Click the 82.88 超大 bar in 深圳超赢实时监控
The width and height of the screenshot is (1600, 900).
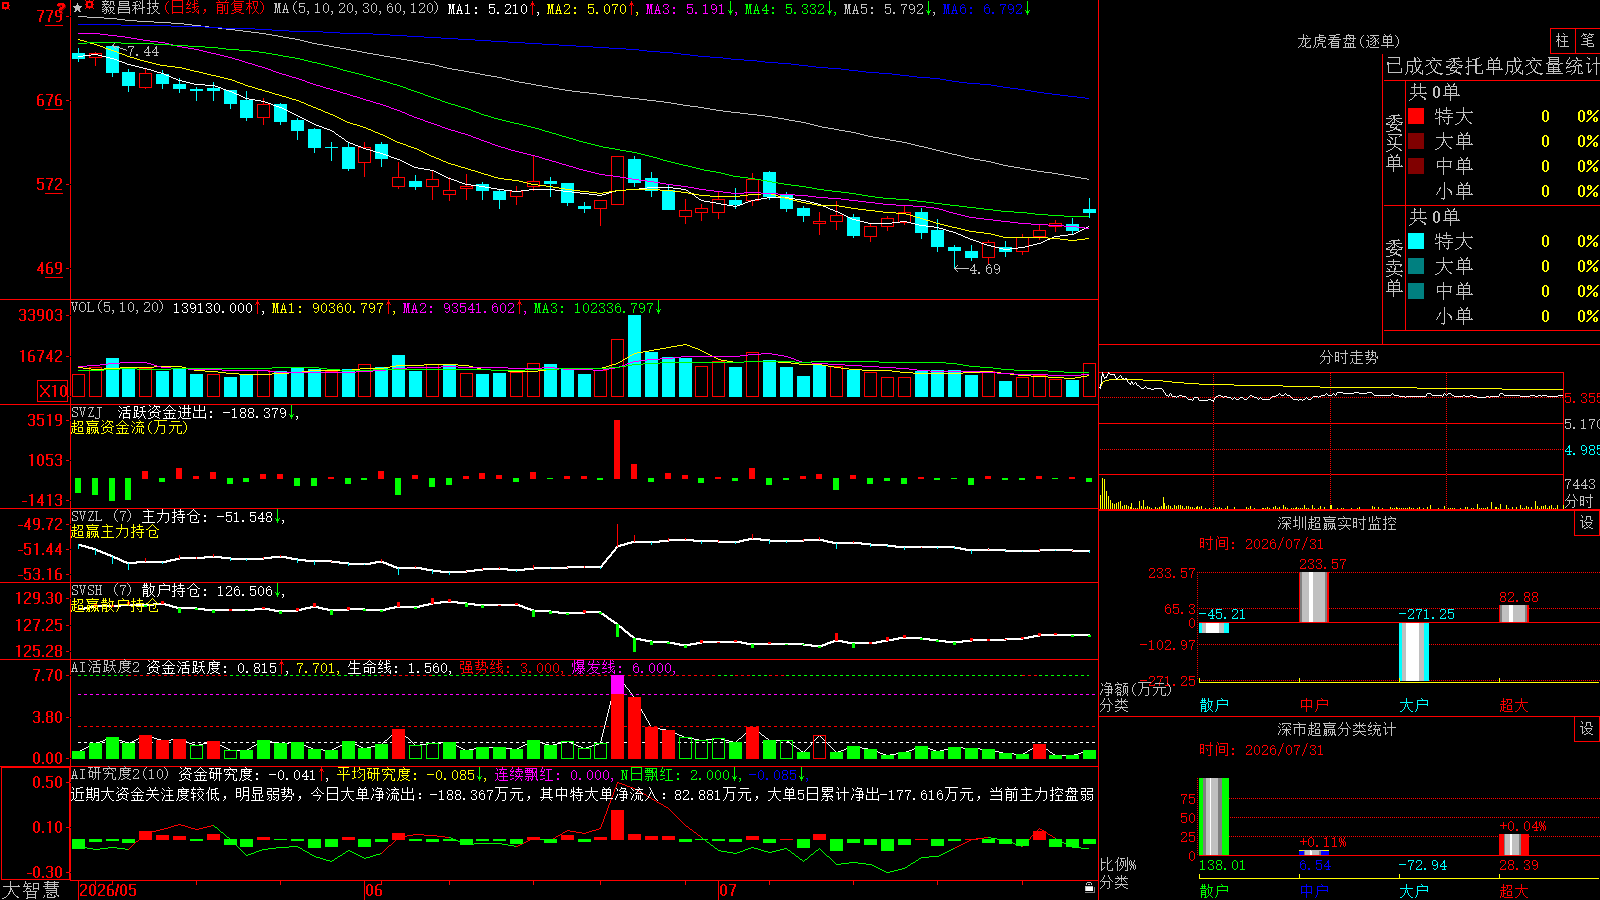coord(1514,614)
